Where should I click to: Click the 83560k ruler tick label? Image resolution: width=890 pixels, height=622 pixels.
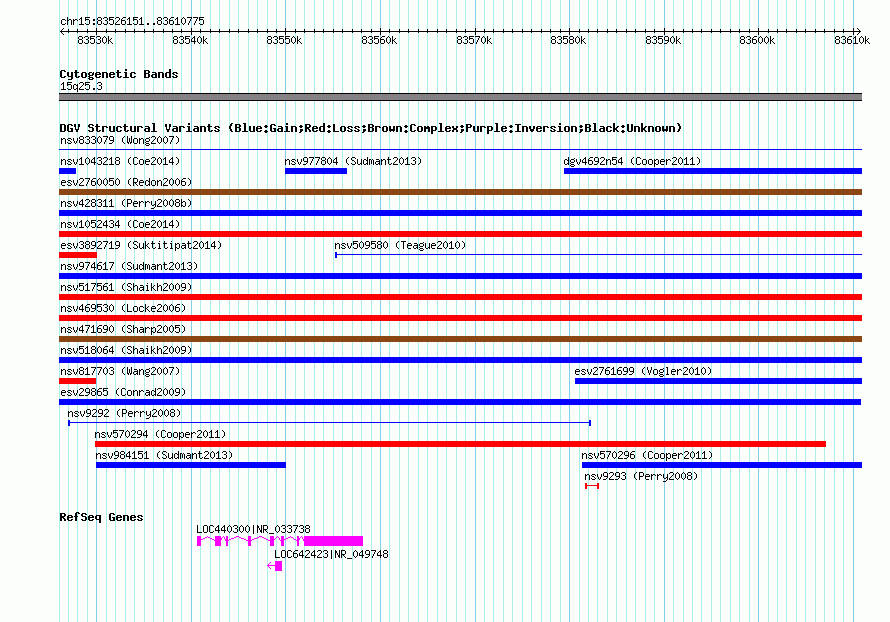pos(379,40)
